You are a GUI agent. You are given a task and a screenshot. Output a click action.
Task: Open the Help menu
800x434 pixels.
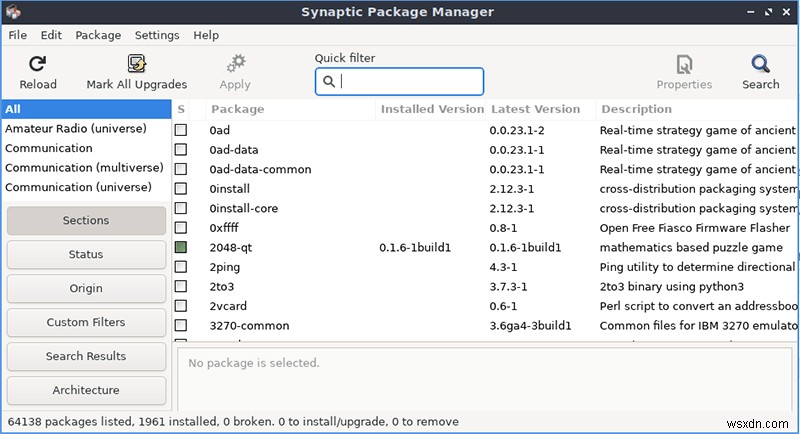click(206, 35)
